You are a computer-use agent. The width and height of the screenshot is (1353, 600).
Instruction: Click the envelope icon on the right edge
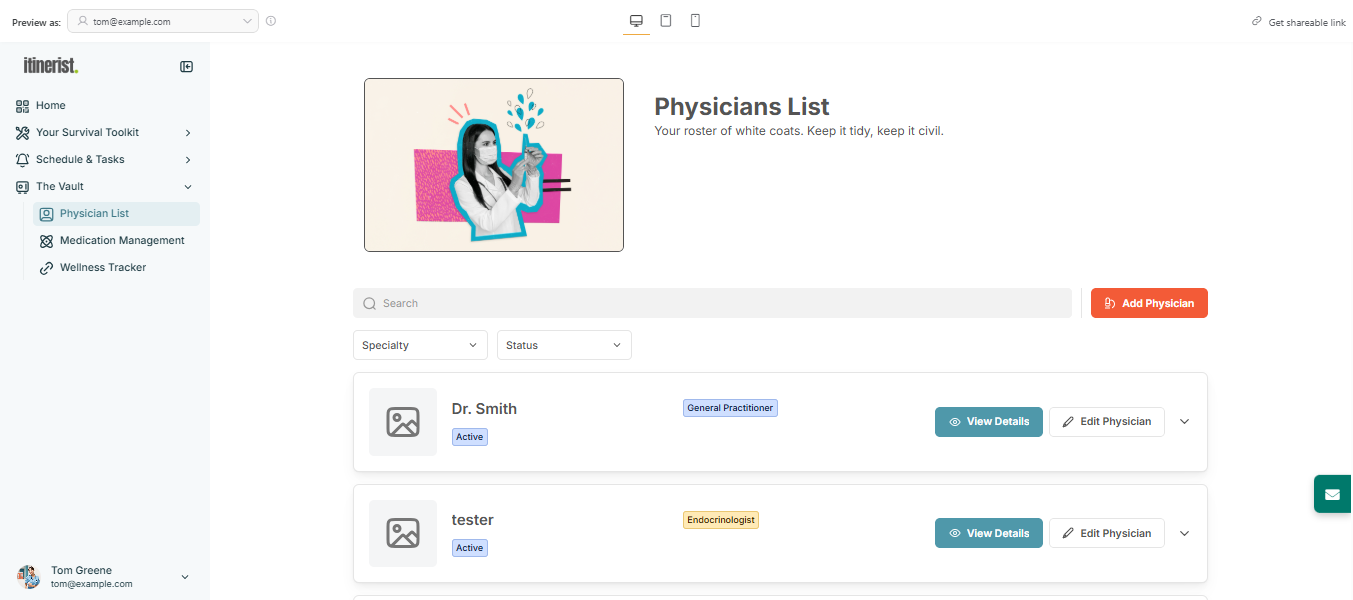[x=1332, y=493]
